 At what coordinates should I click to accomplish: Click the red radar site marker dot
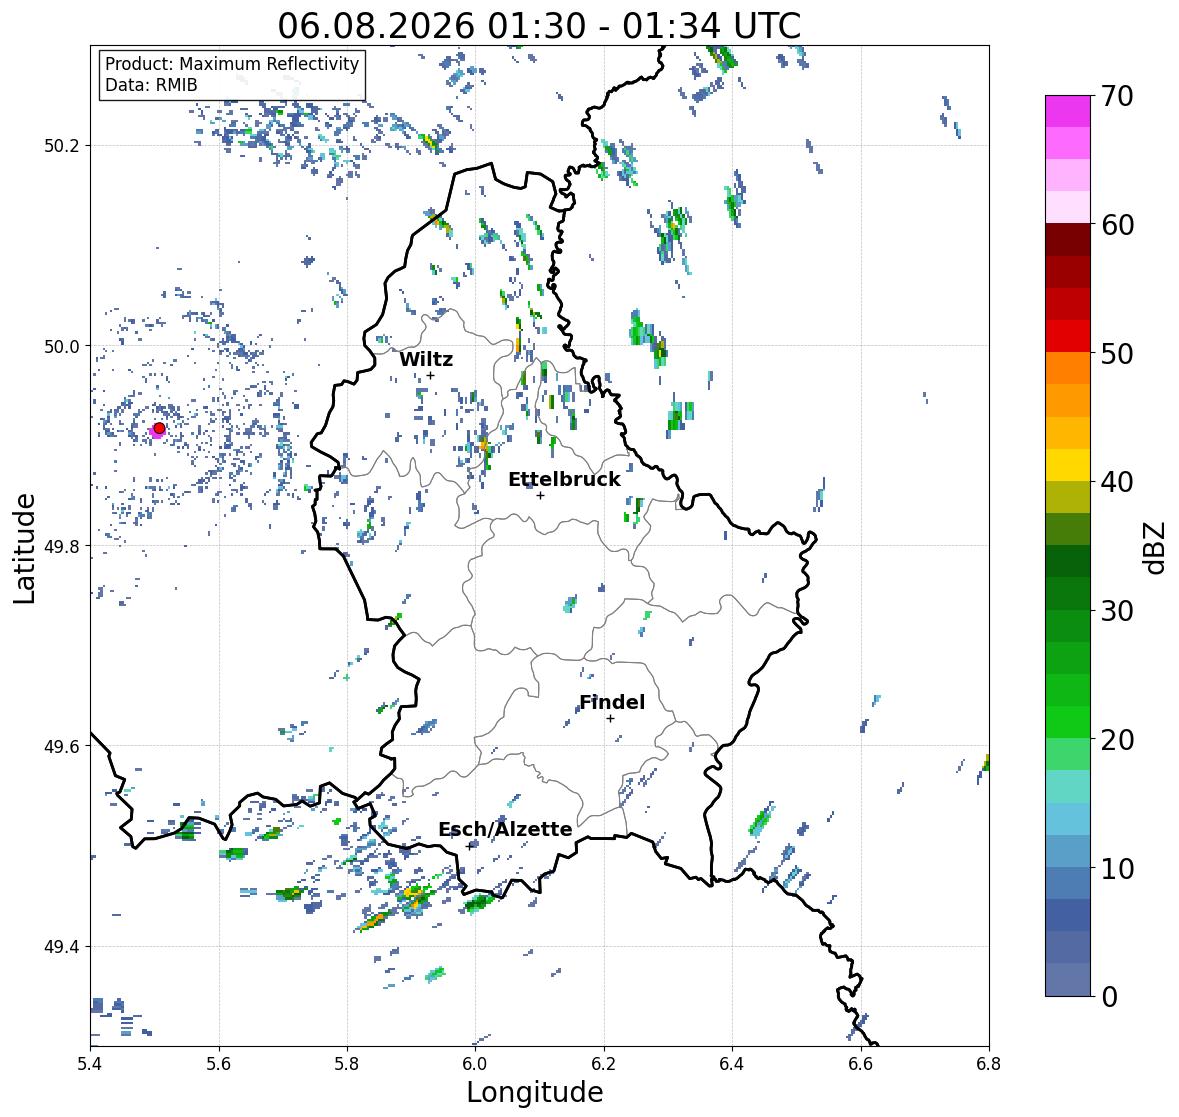pos(159,428)
